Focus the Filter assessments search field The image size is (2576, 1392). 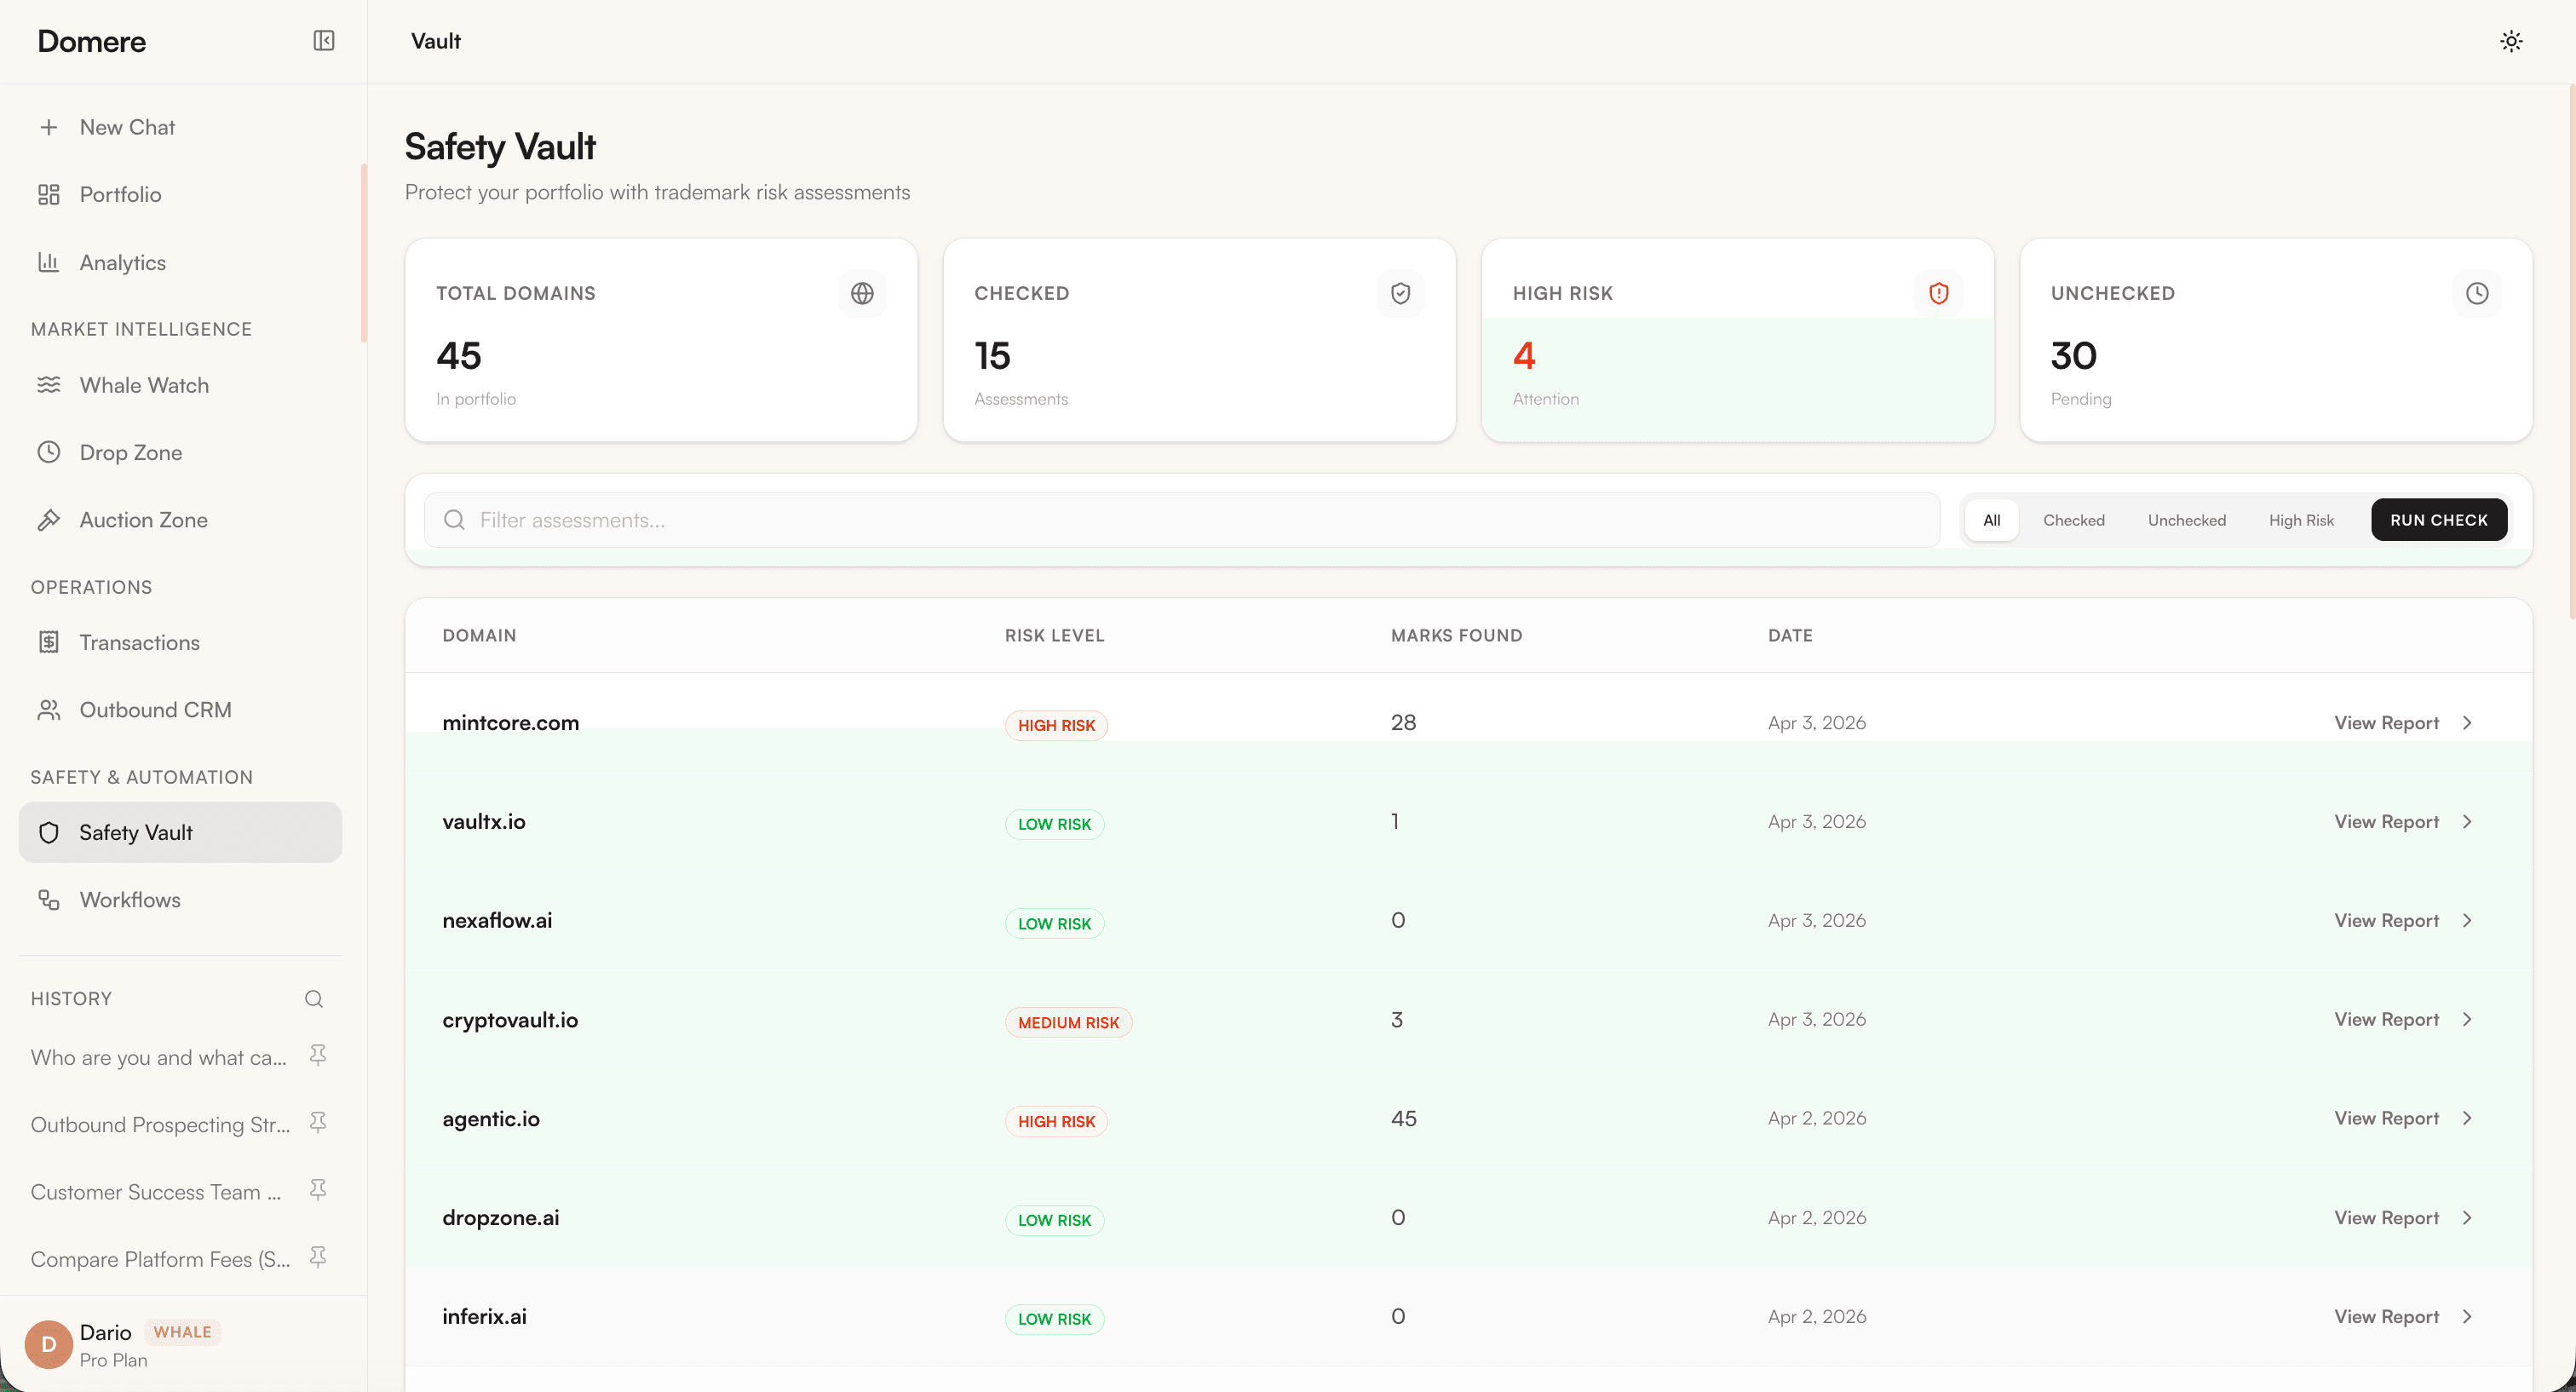pos(1180,520)
